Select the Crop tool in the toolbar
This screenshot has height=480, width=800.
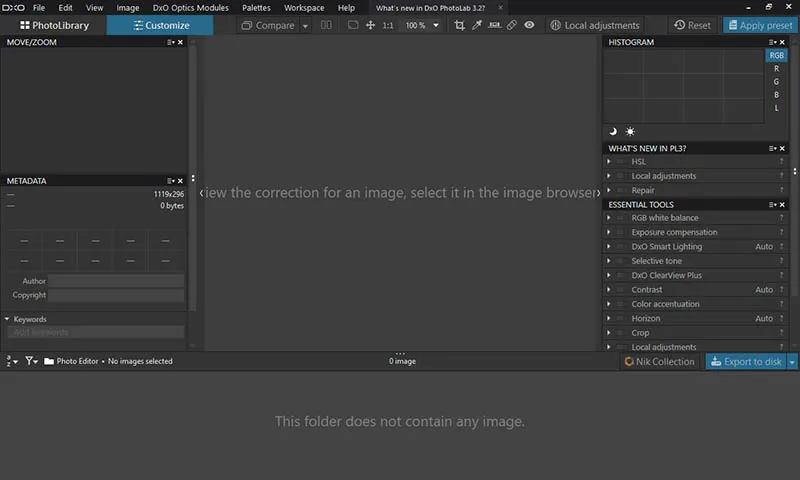click(x=460, y=25)
